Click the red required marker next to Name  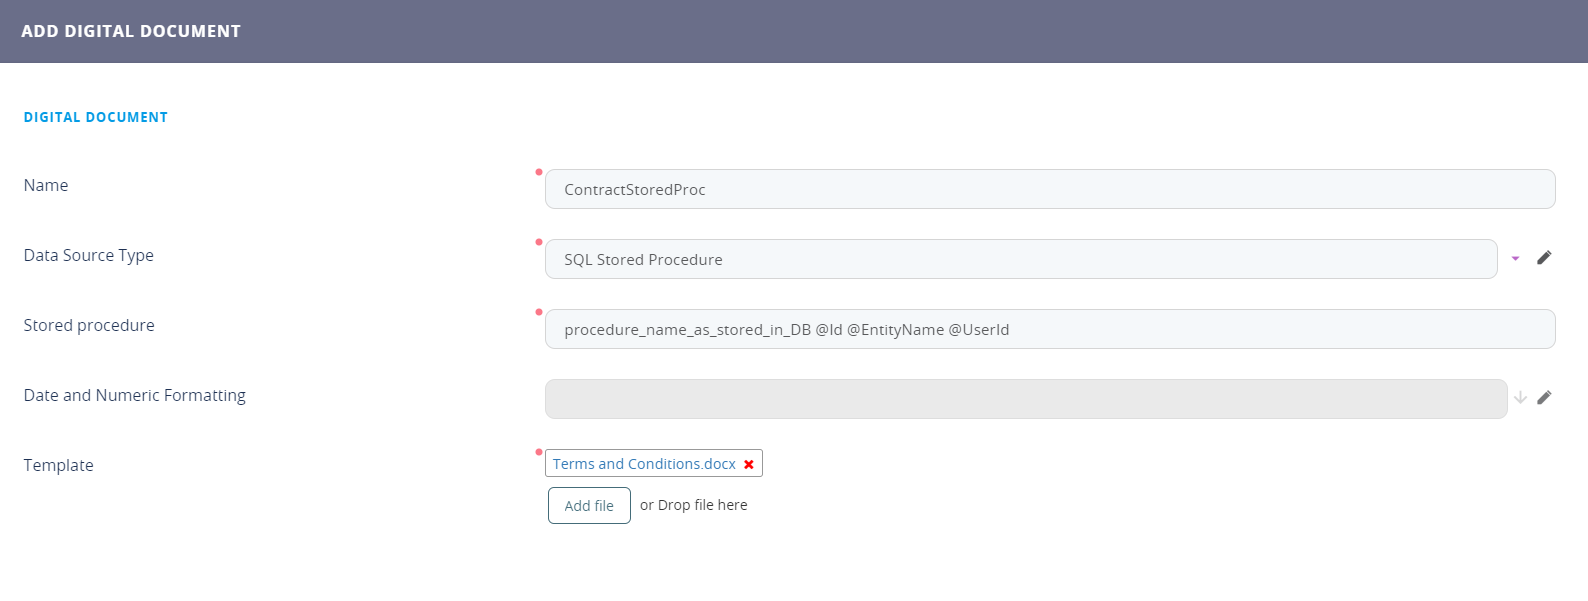539,172
